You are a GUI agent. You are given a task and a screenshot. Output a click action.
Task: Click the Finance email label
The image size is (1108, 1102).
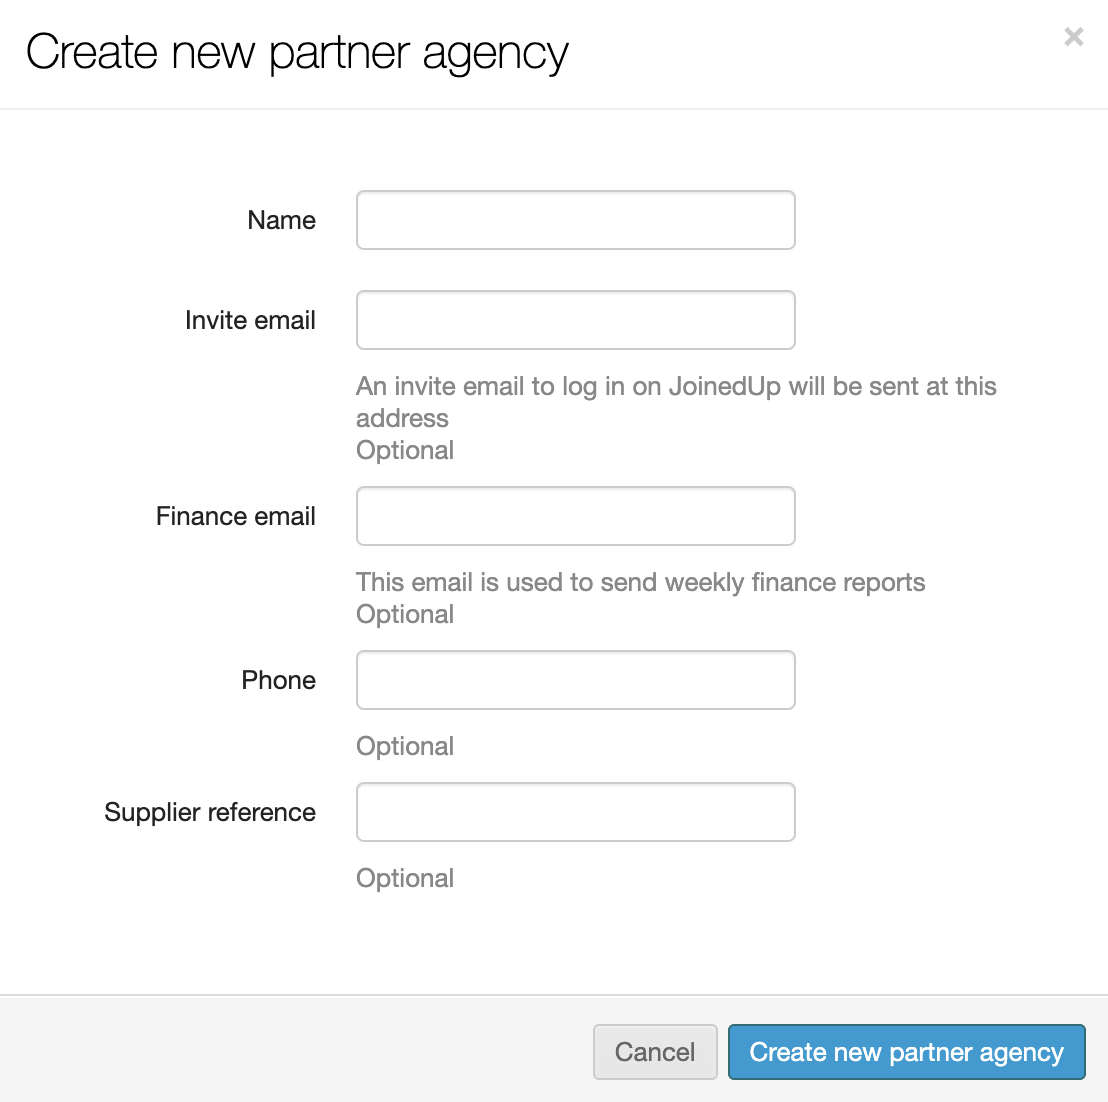click(236, 516)
